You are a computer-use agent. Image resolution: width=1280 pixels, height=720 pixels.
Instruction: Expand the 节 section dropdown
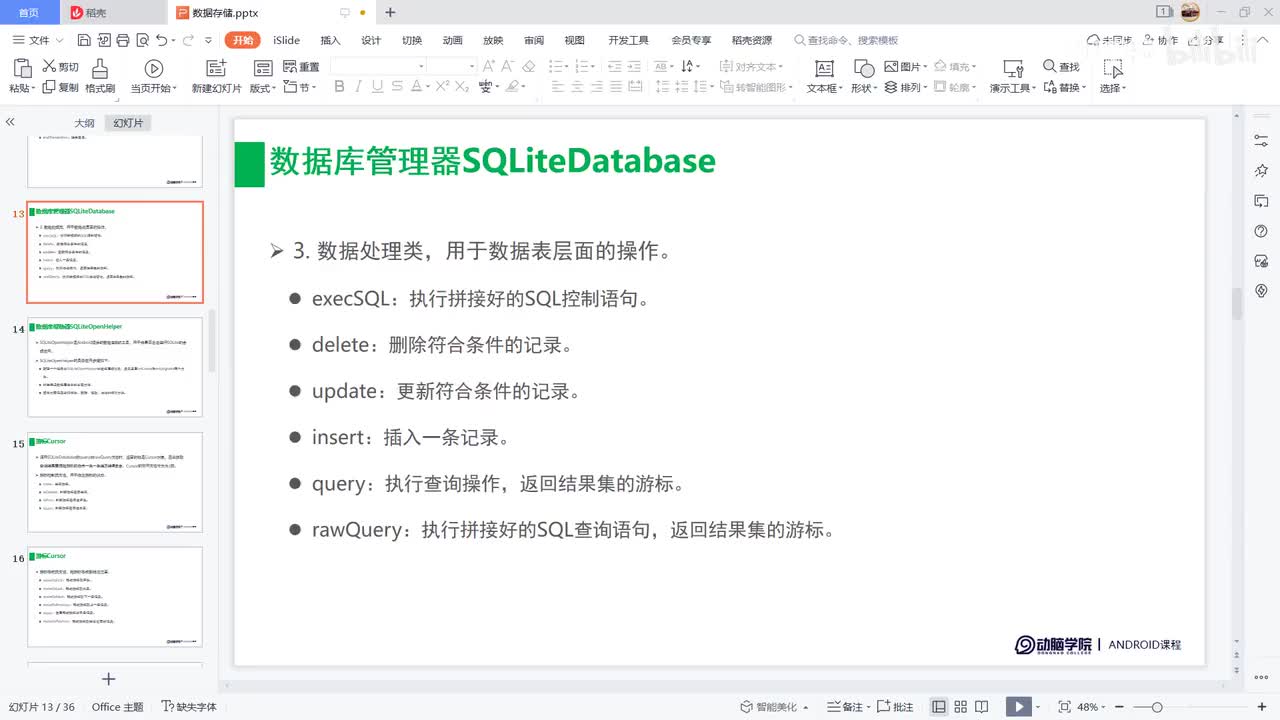point(301,87)
